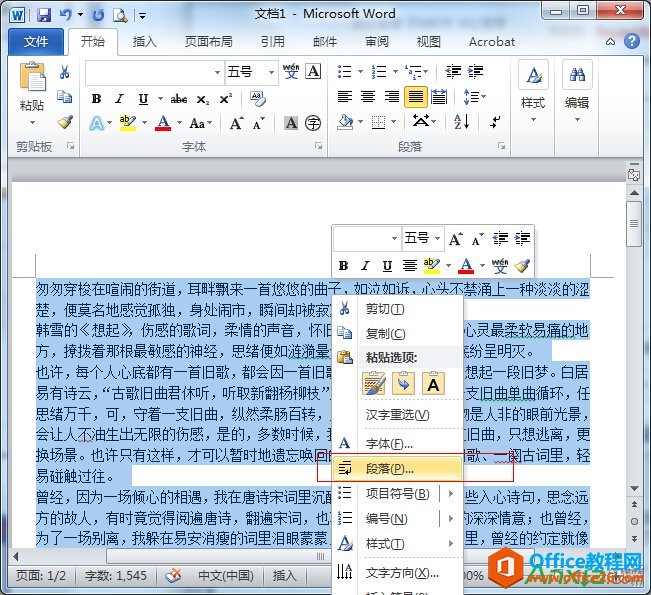Open the font name dropdown in ribbon

click(x=217, y=72)
